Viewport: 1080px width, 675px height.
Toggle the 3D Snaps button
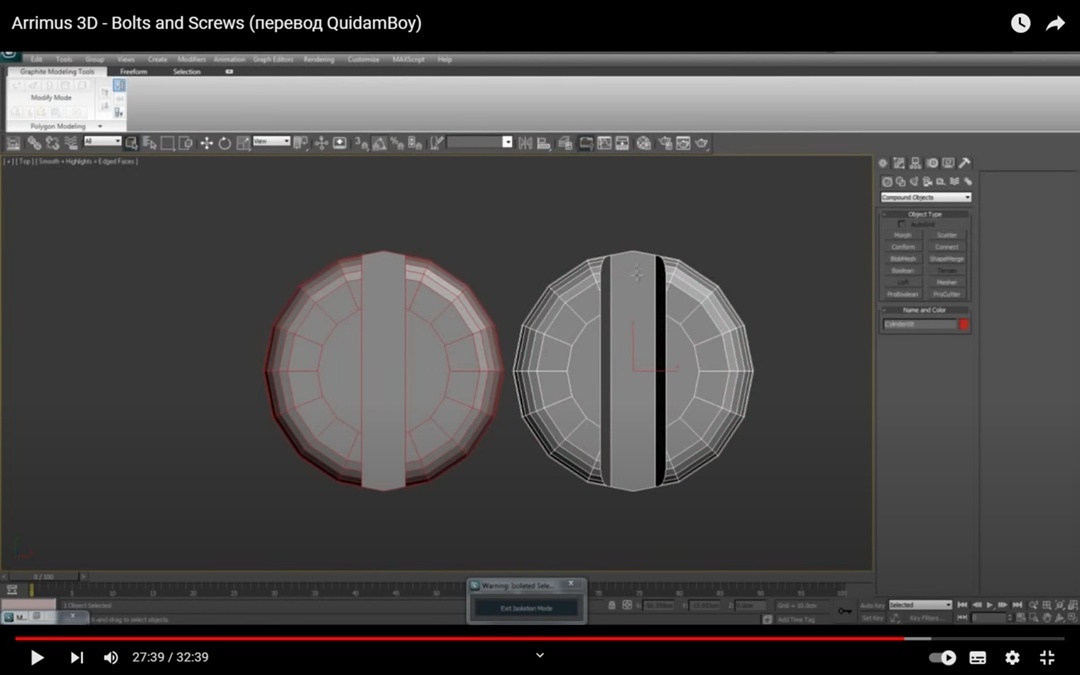click(x=361, y=143)
